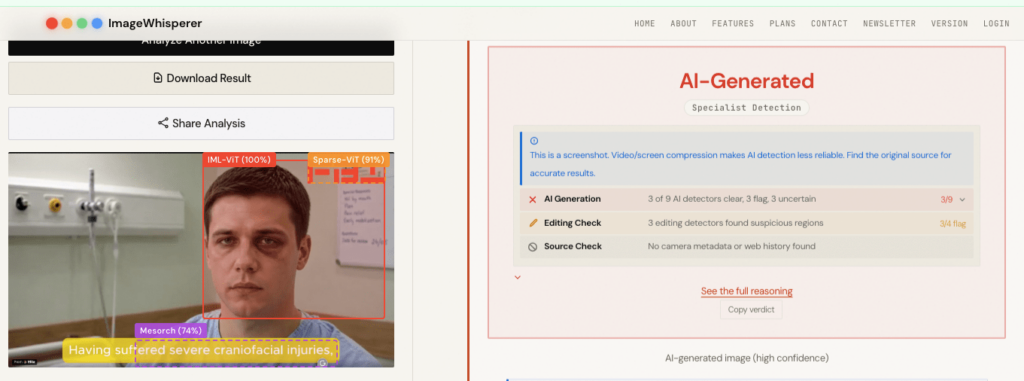Click 'No camera metadata or web history found'
1024x381 pixels.
coord(731,246)
